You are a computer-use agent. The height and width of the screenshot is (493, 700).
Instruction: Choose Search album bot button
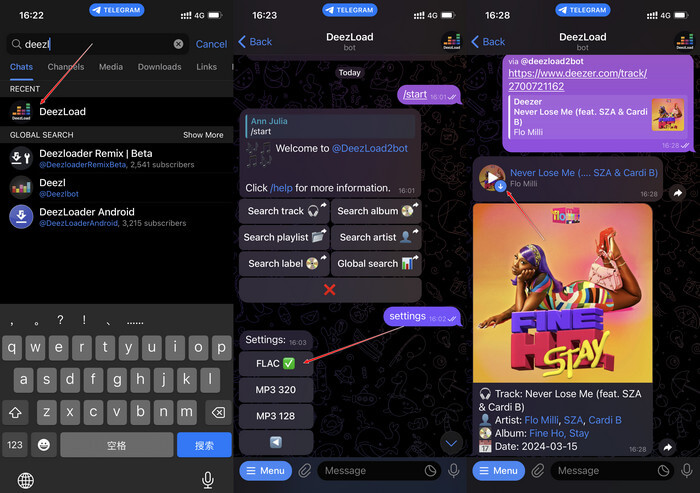point(376,211)
